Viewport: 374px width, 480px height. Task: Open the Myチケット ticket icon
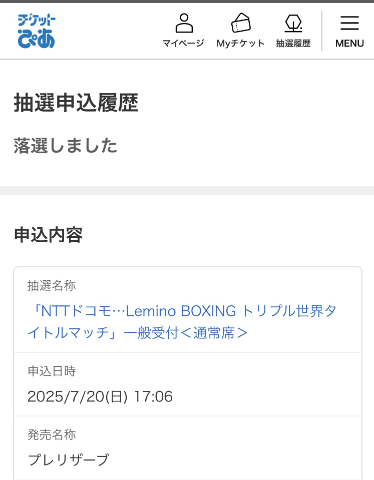pyautogui.click(x=241, y=23)
